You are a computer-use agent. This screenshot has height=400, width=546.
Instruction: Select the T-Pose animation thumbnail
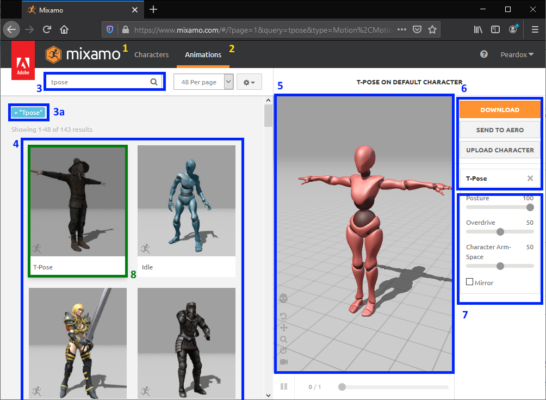click(78, 211)
